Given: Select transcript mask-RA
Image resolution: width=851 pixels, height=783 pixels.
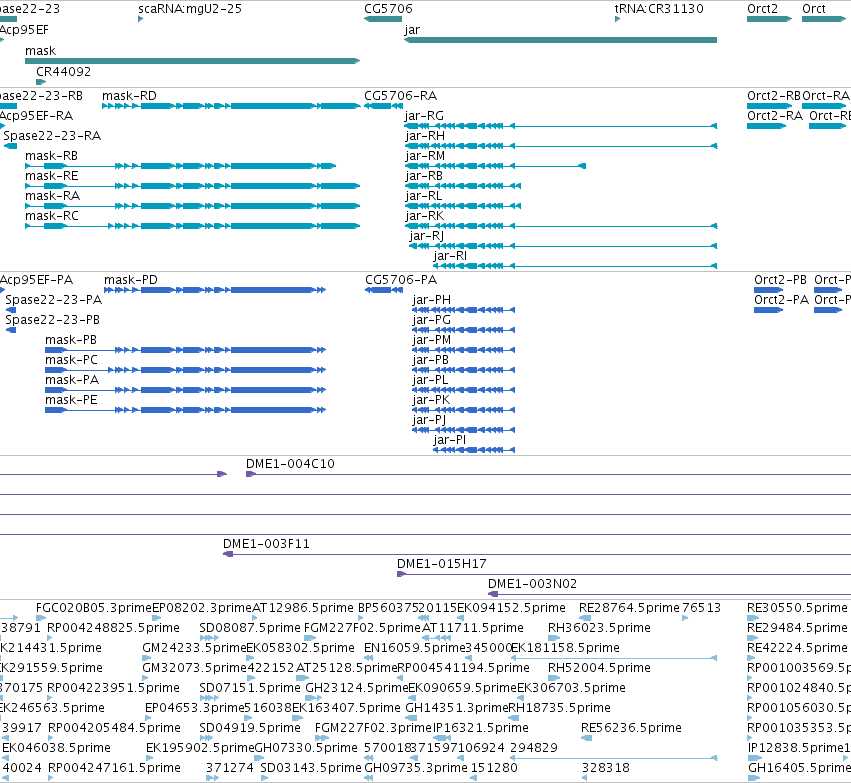Looking at the screenshot, I should click(x=53, y=196).
